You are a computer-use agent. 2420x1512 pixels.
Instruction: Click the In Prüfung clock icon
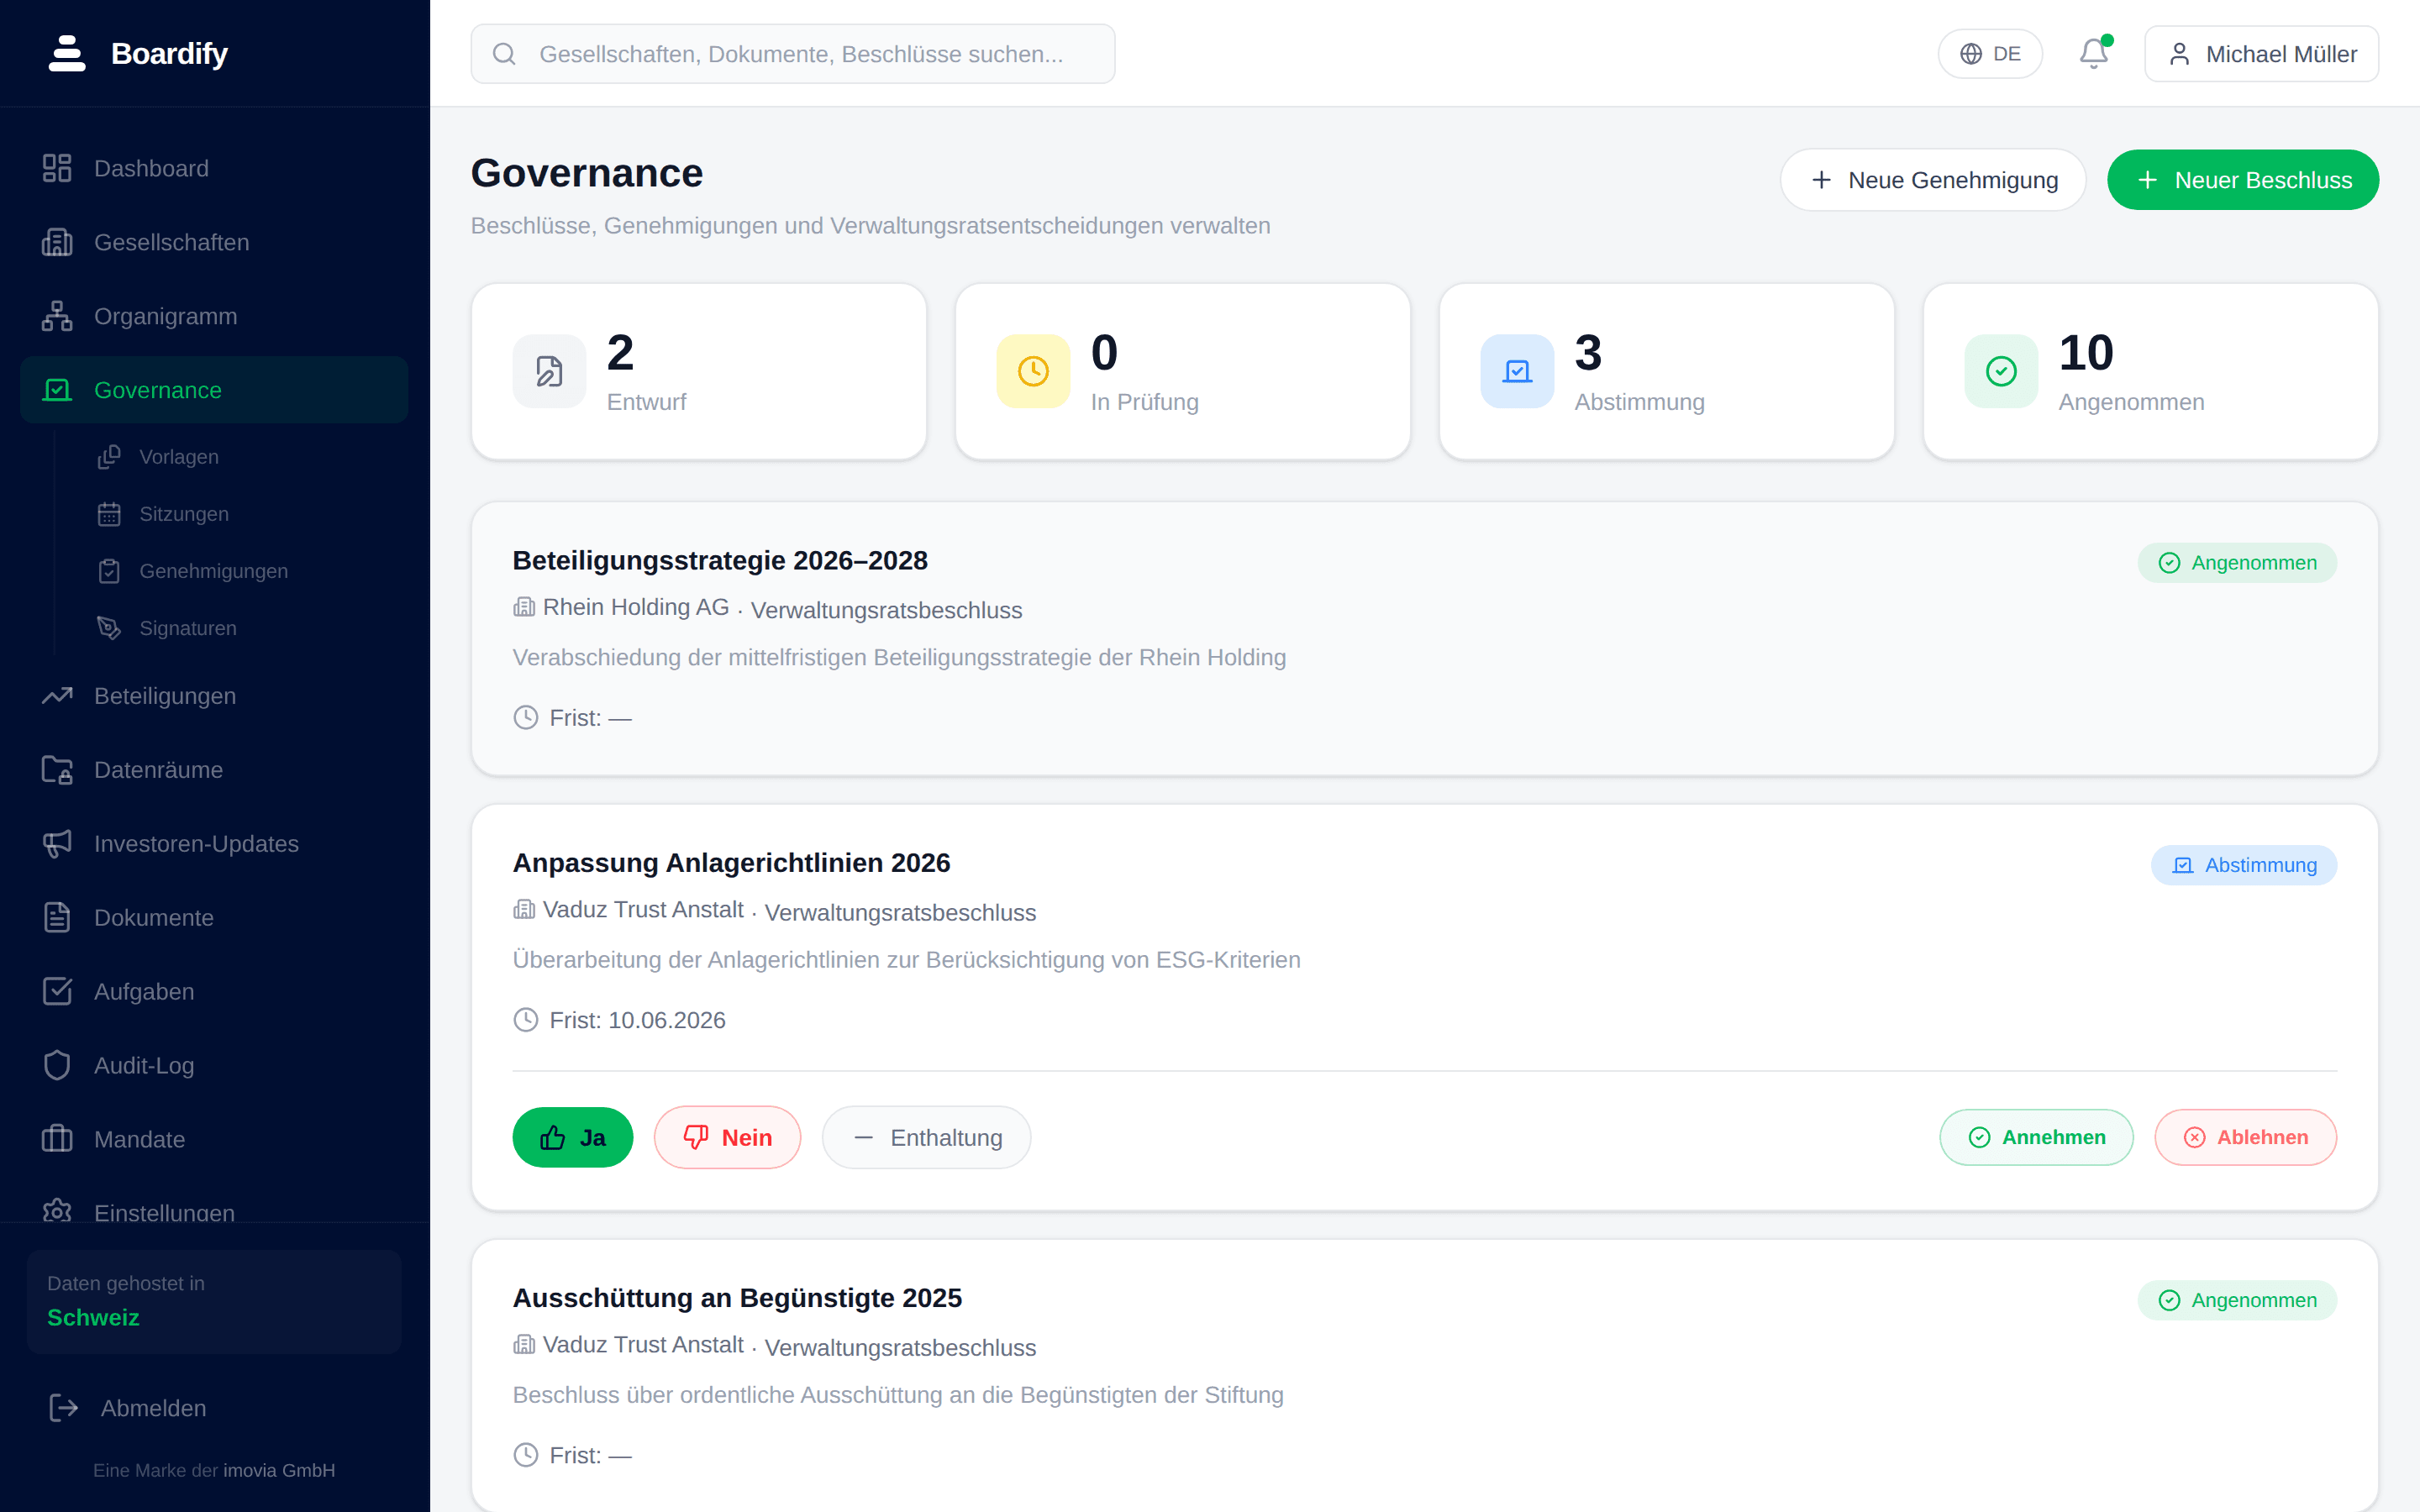(1033, 371)
